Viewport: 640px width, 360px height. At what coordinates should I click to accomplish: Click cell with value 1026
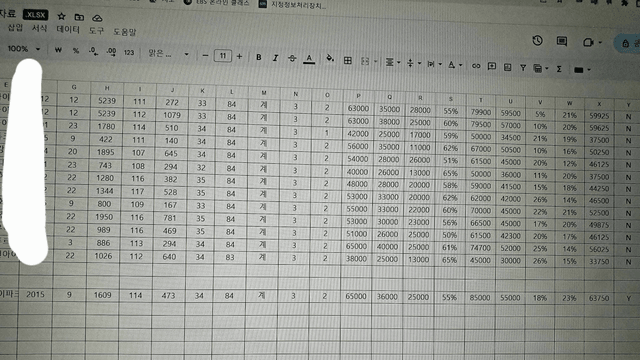(103, 256)
